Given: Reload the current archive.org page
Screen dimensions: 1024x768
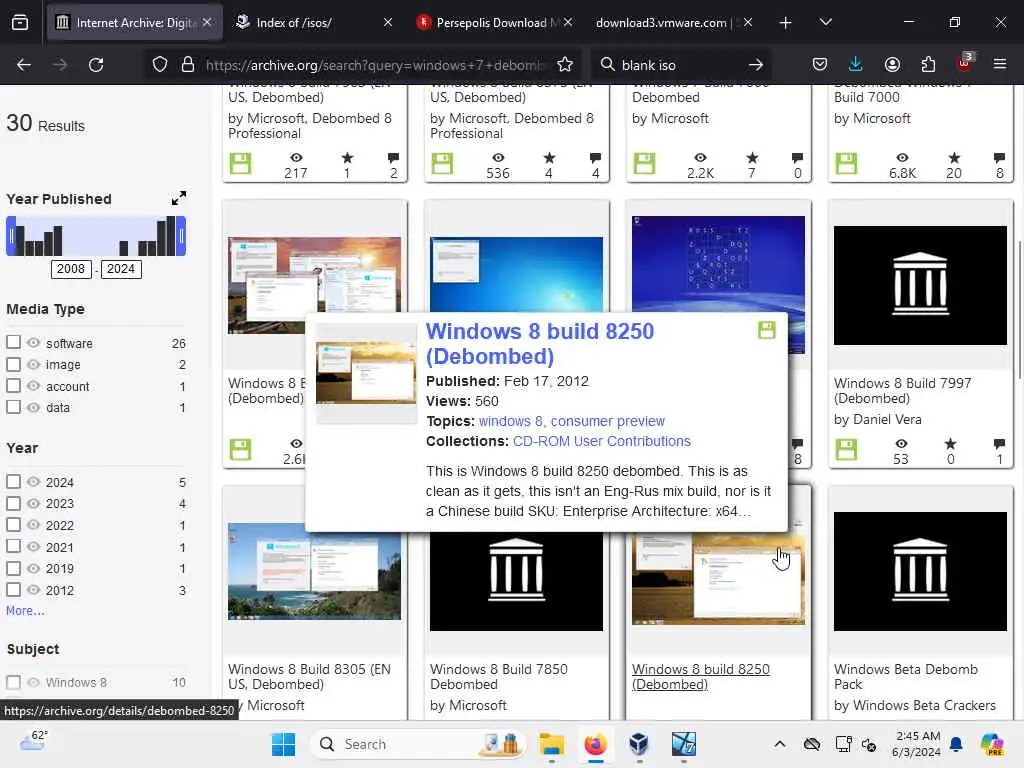Looking at the screenshot, I should pyautogui.click(x=96, y=65).
